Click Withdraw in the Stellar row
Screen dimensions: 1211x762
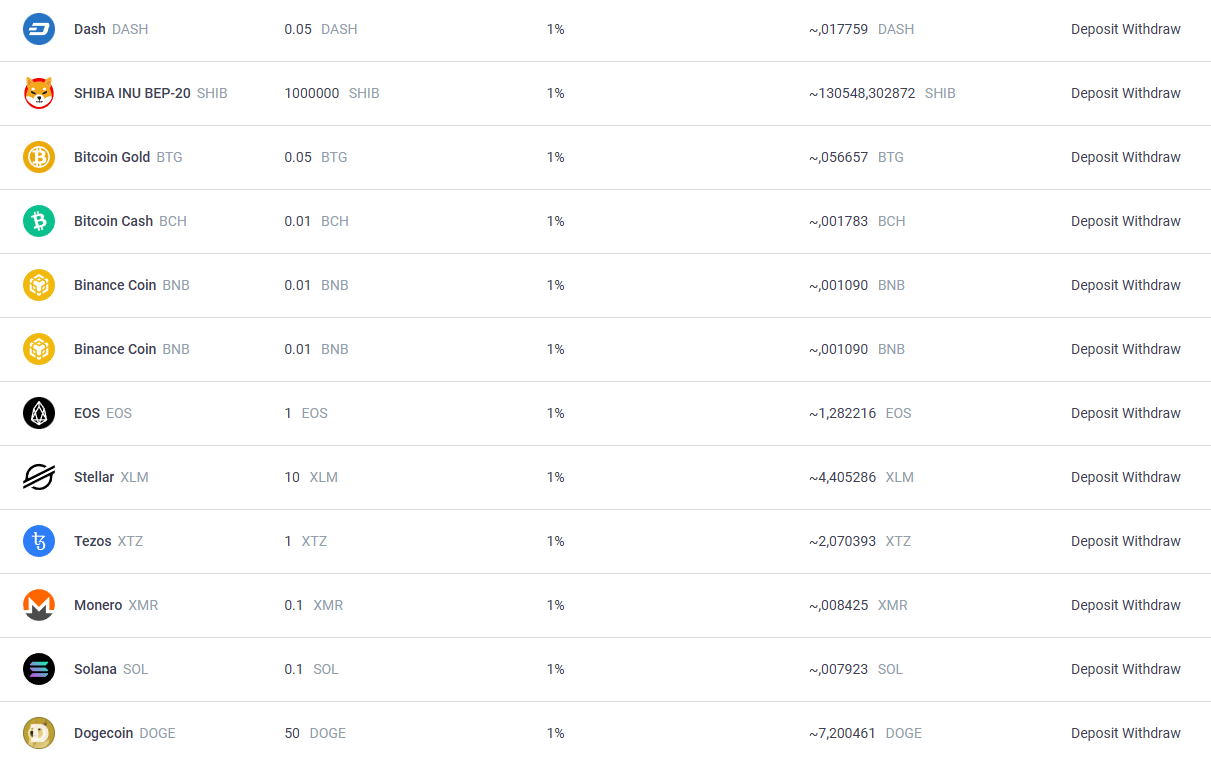[1152, 477]
